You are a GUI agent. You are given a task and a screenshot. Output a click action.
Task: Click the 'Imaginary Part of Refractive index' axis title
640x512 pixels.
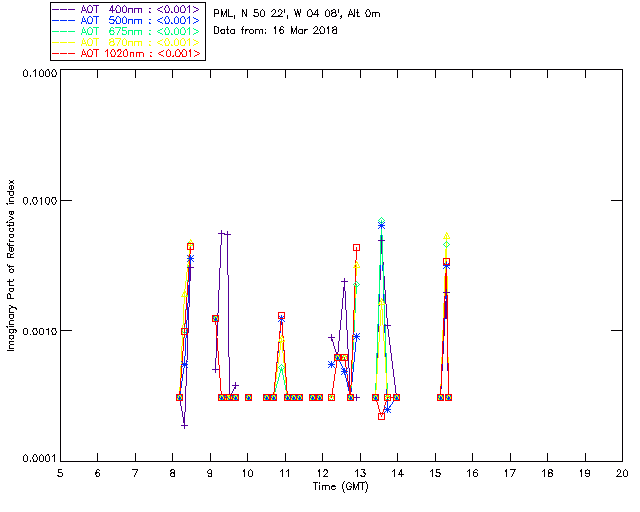[x=11, y=265]
